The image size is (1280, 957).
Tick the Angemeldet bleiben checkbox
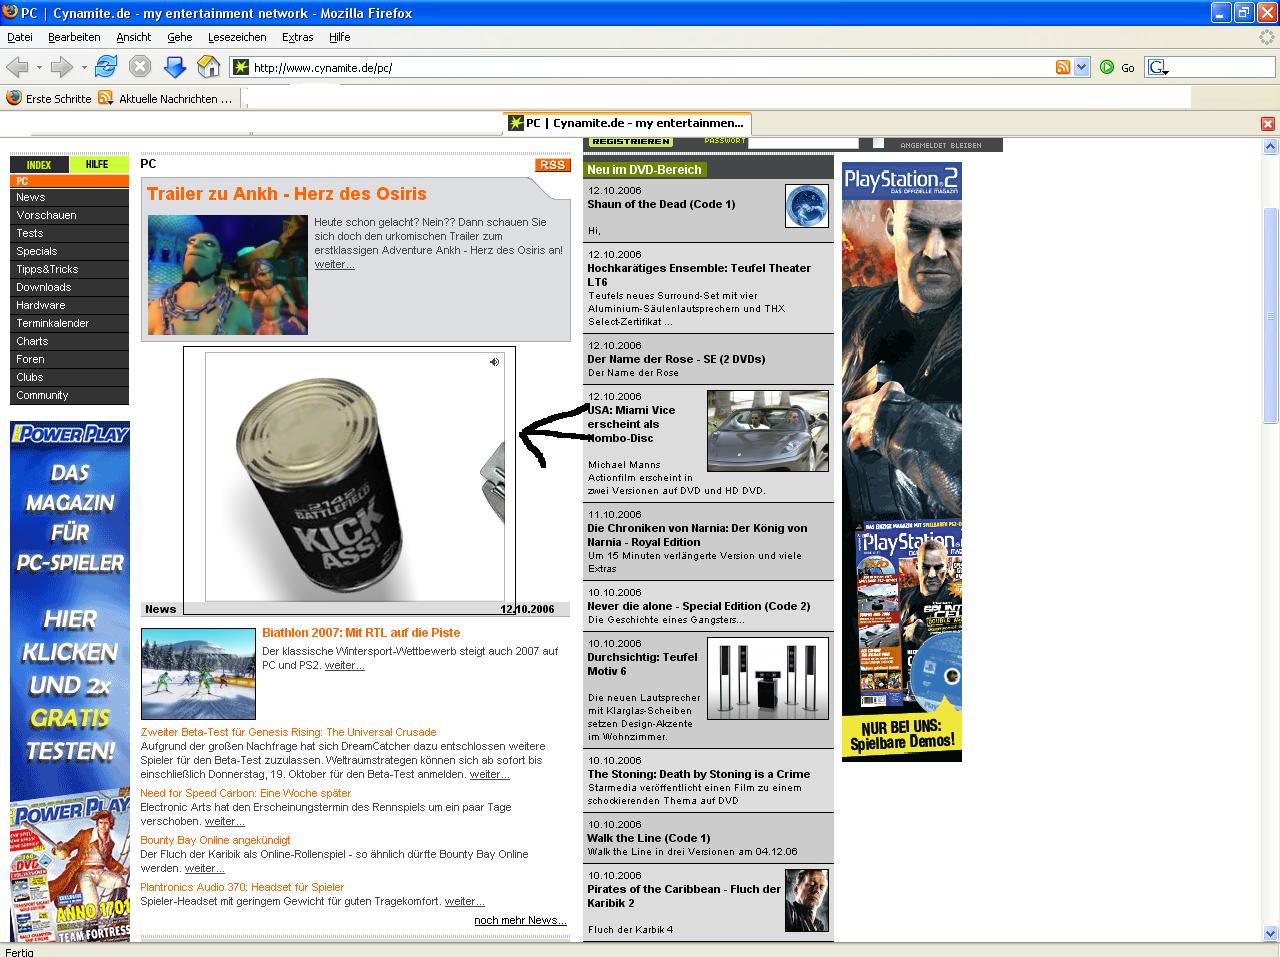[878, 143]
